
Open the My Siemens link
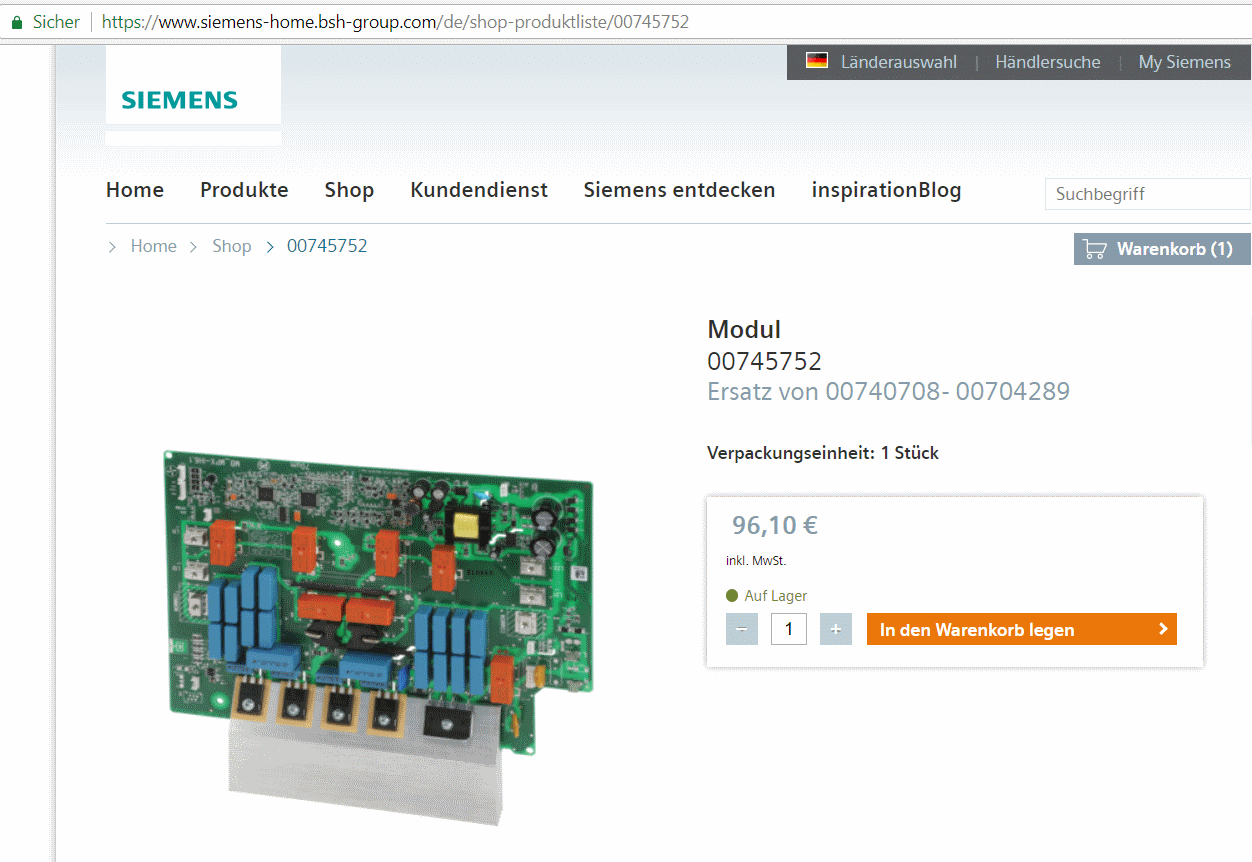point(1184,62)
